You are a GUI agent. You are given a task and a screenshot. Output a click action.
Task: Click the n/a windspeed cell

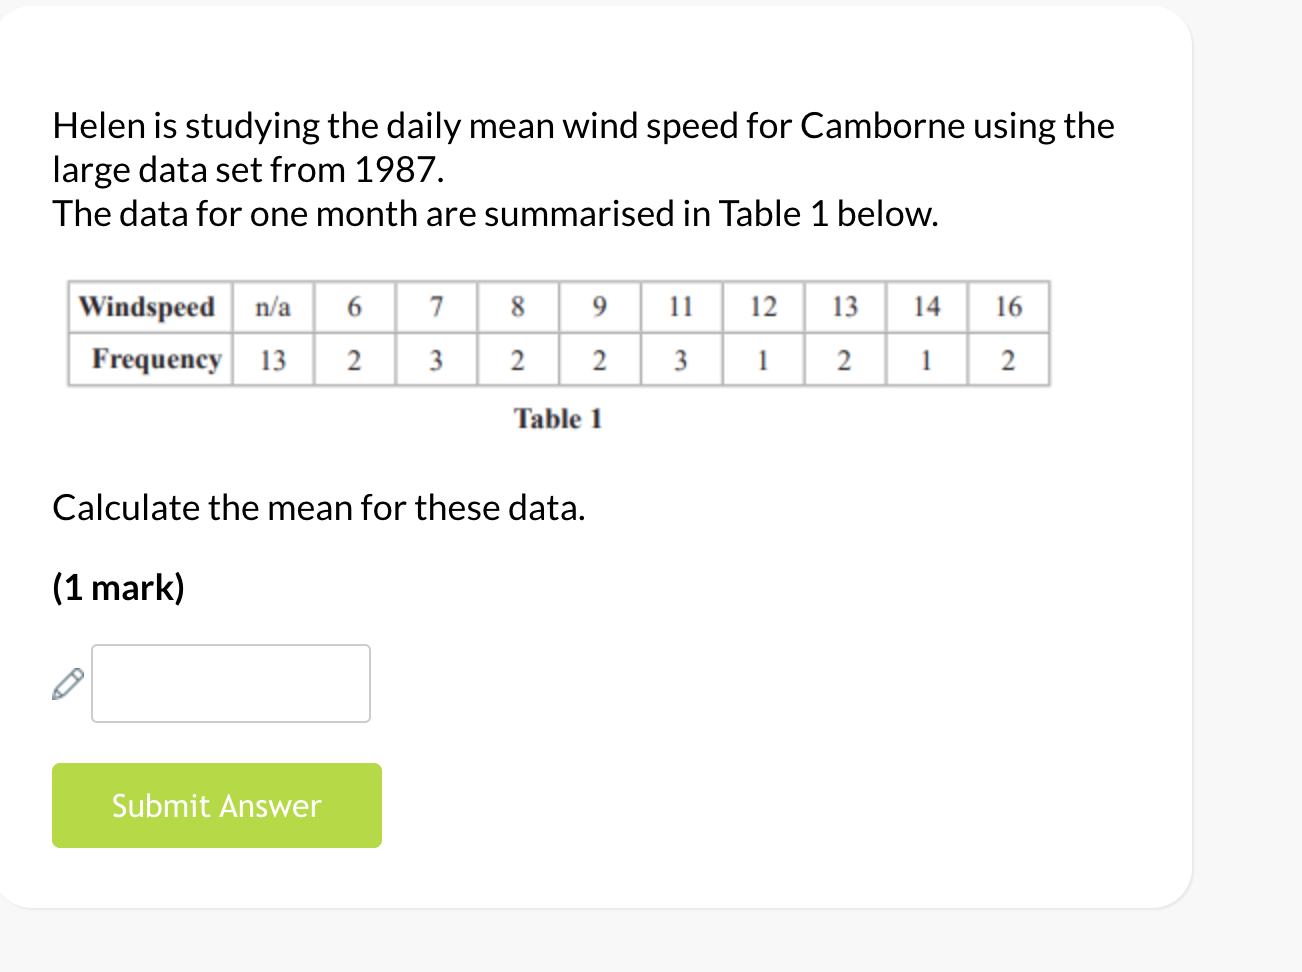click(272, 307)
